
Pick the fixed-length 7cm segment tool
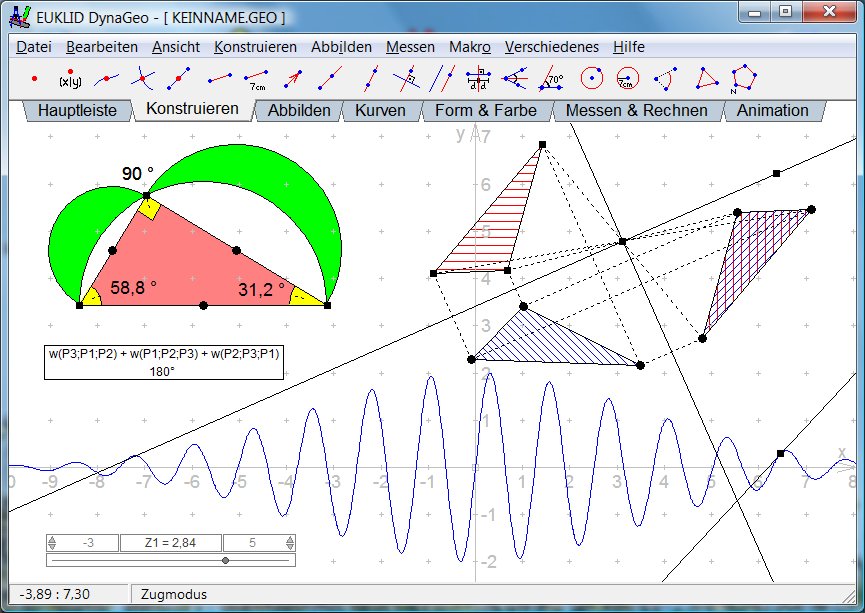(257, 77)
